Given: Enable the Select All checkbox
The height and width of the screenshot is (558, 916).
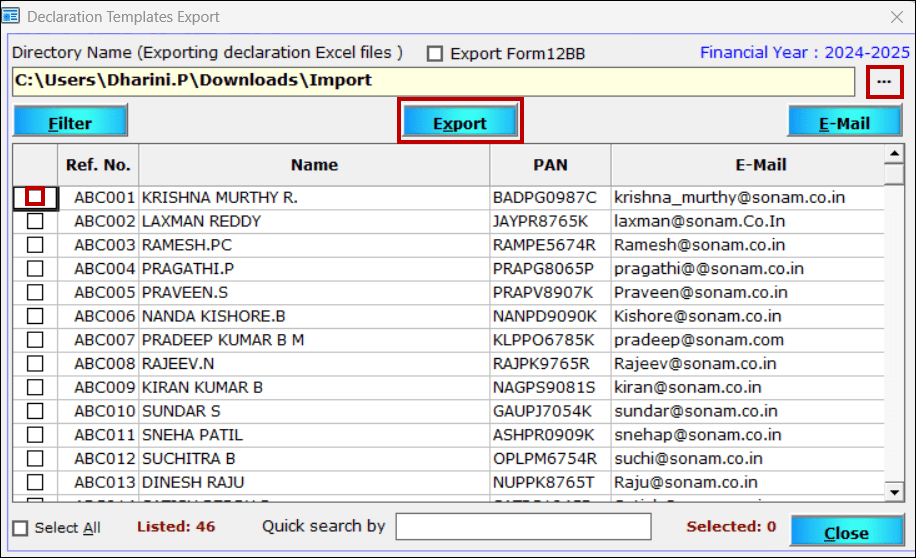Looking at the screenshot, I should tap(20, 528).
